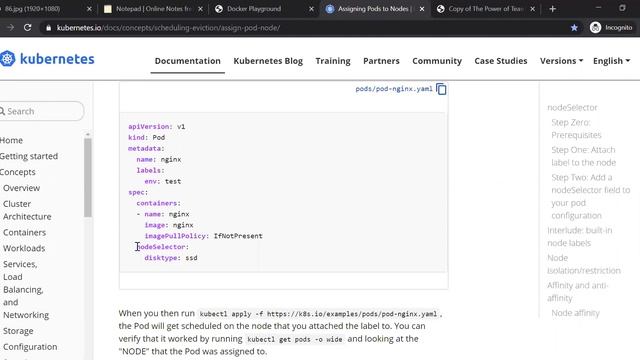Jump to nodeSelector in table of contents
This screenshot has height=360, width=640.
(x=572, y=107)
